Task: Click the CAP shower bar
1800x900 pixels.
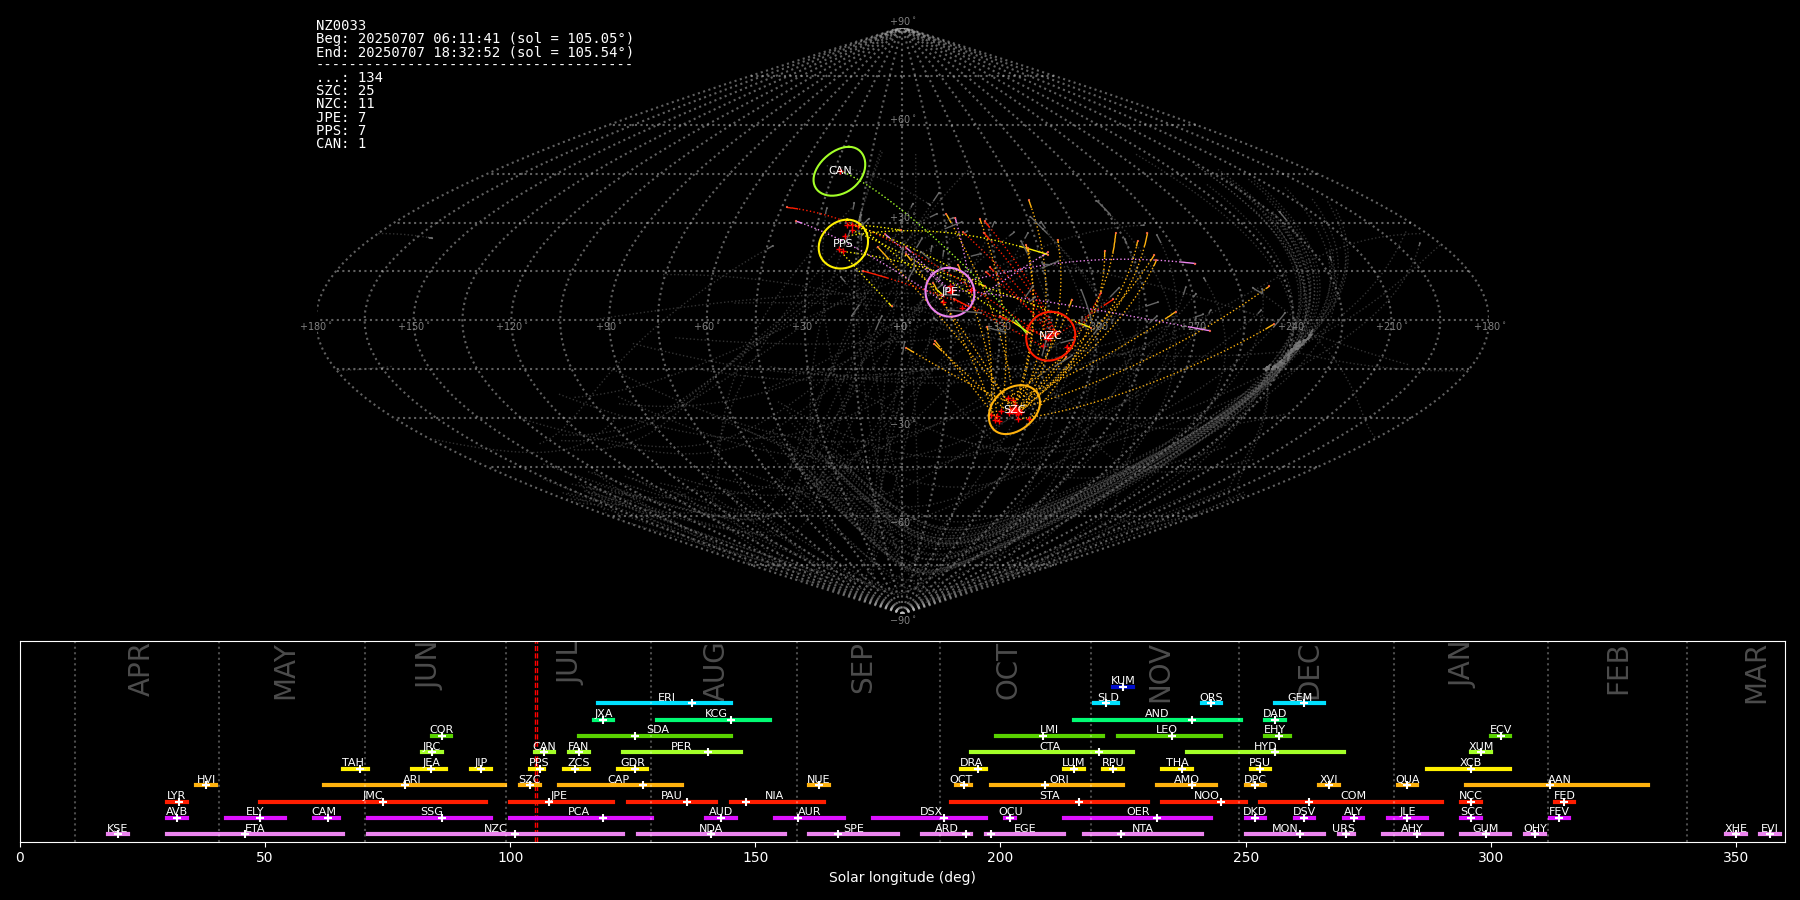Action: click(x=620, y=785)
